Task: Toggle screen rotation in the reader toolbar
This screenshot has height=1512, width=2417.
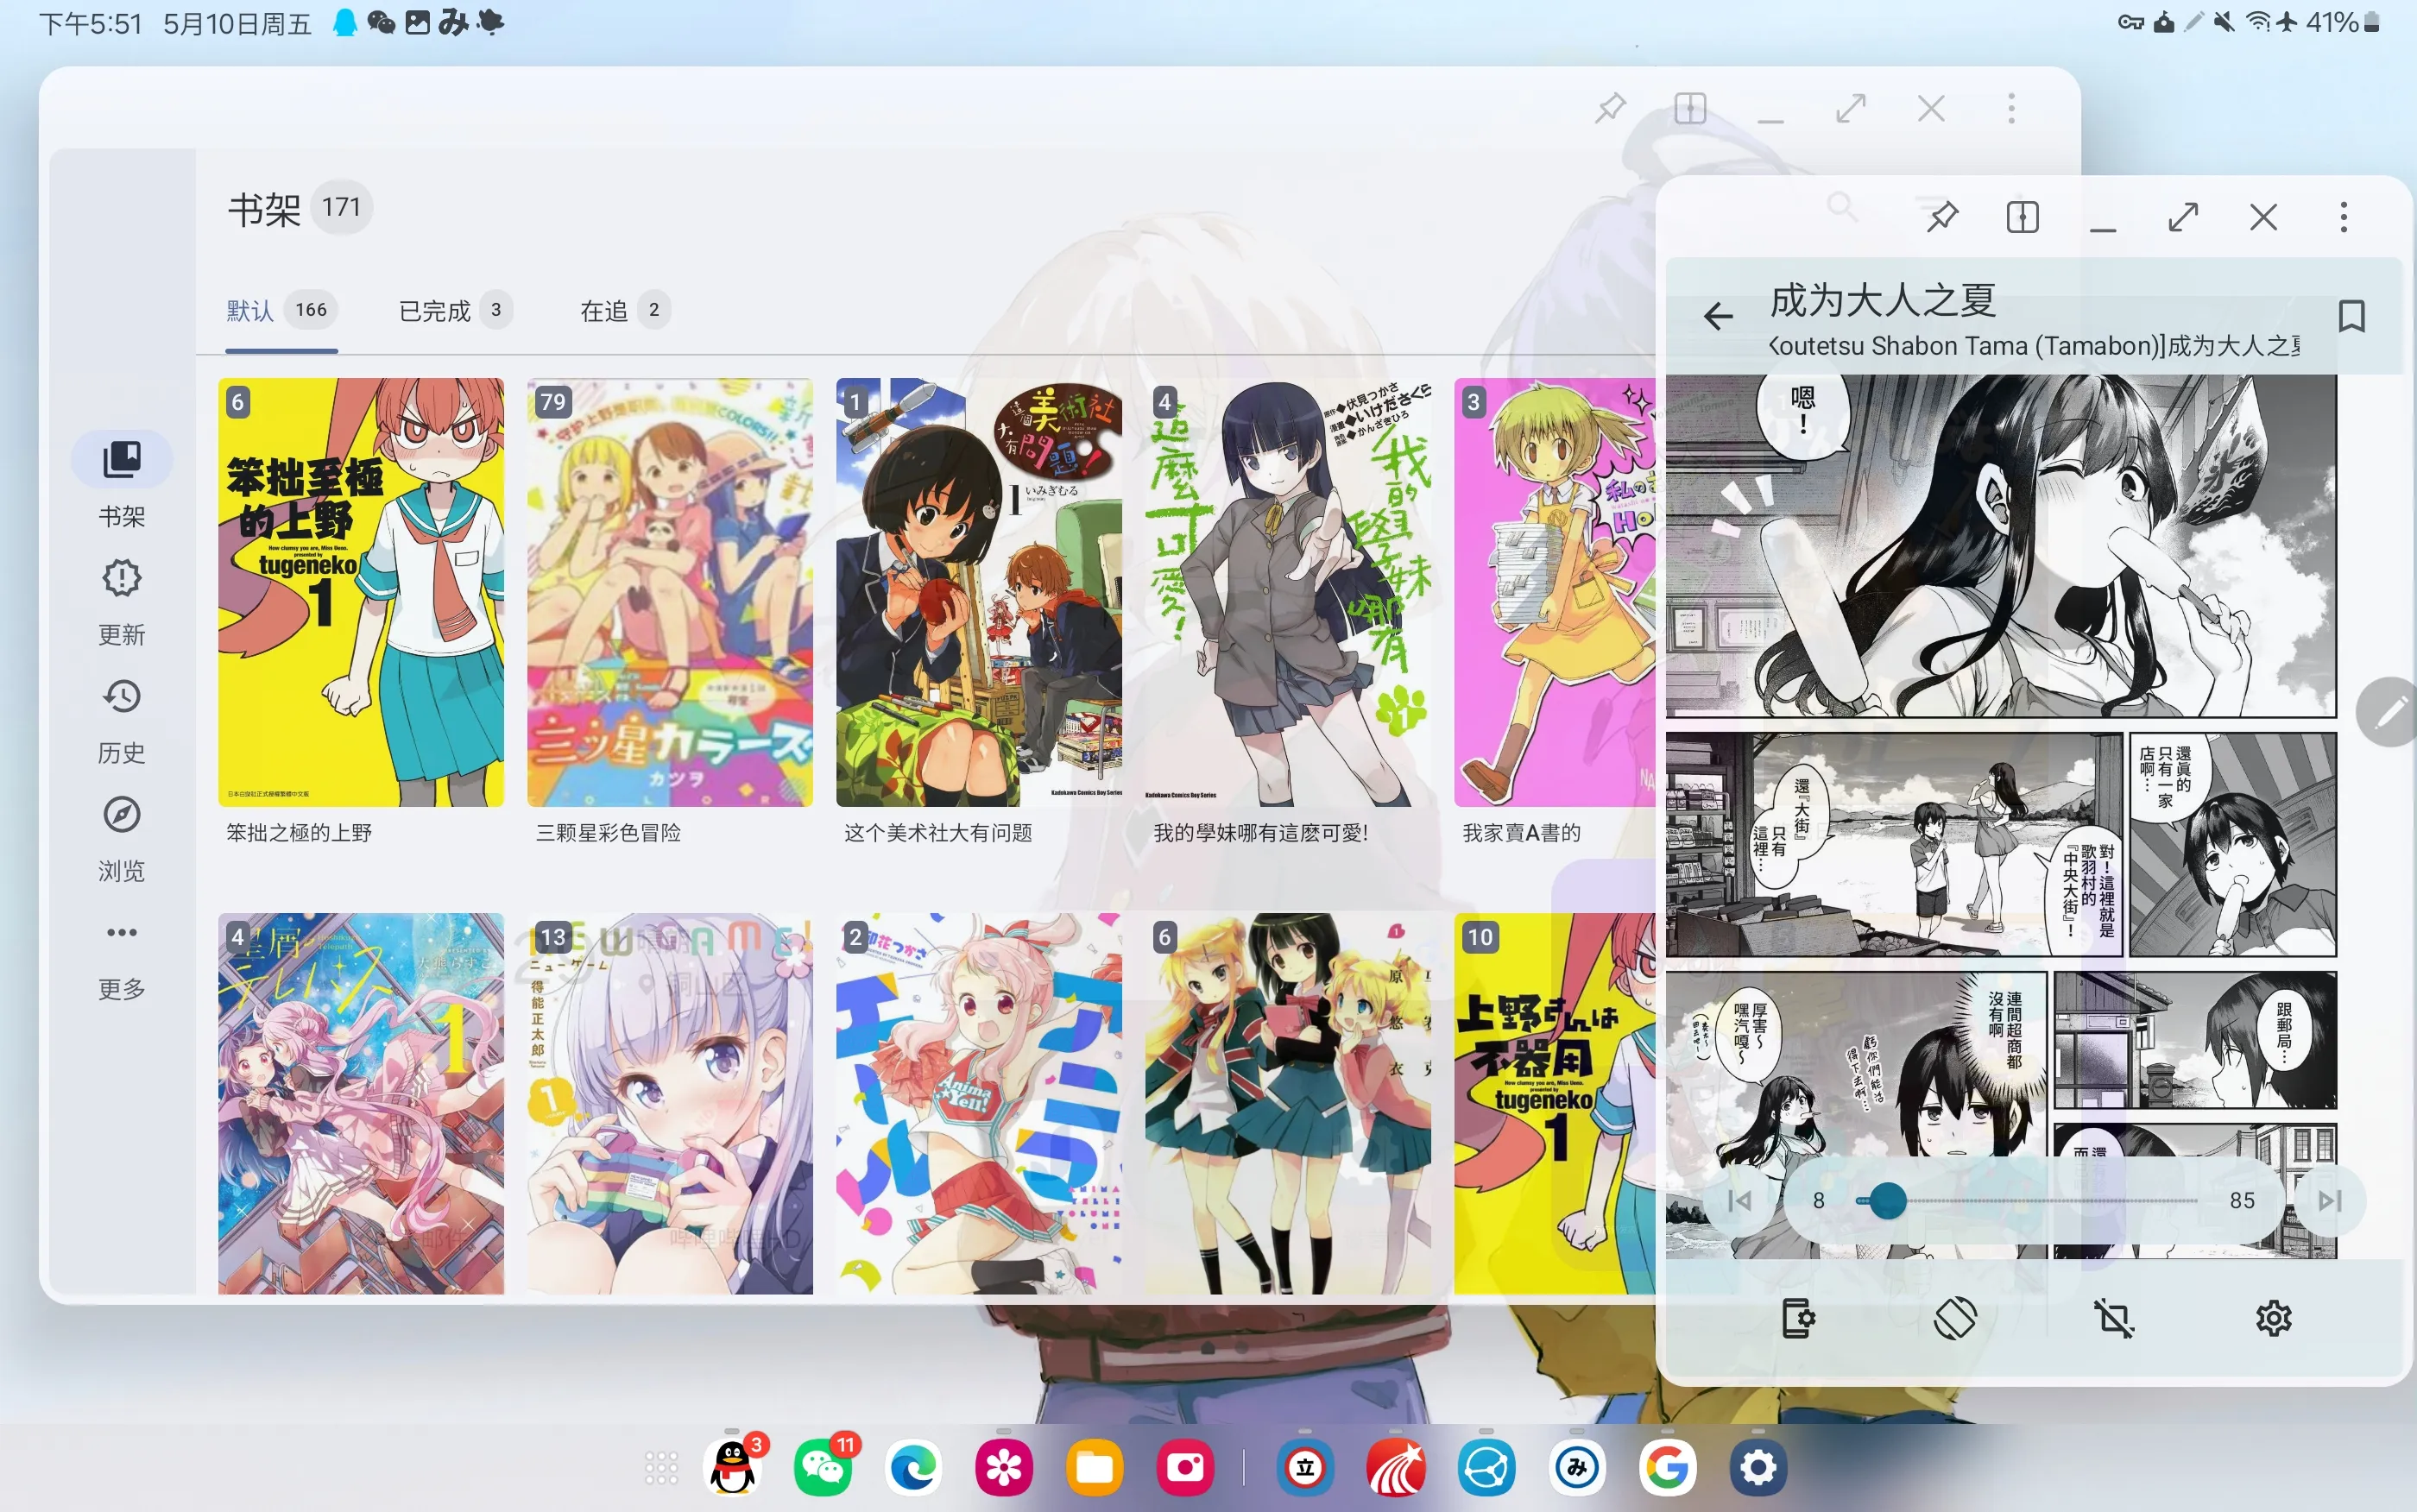Action: pyautogui.click(x=1957, y=1318)
